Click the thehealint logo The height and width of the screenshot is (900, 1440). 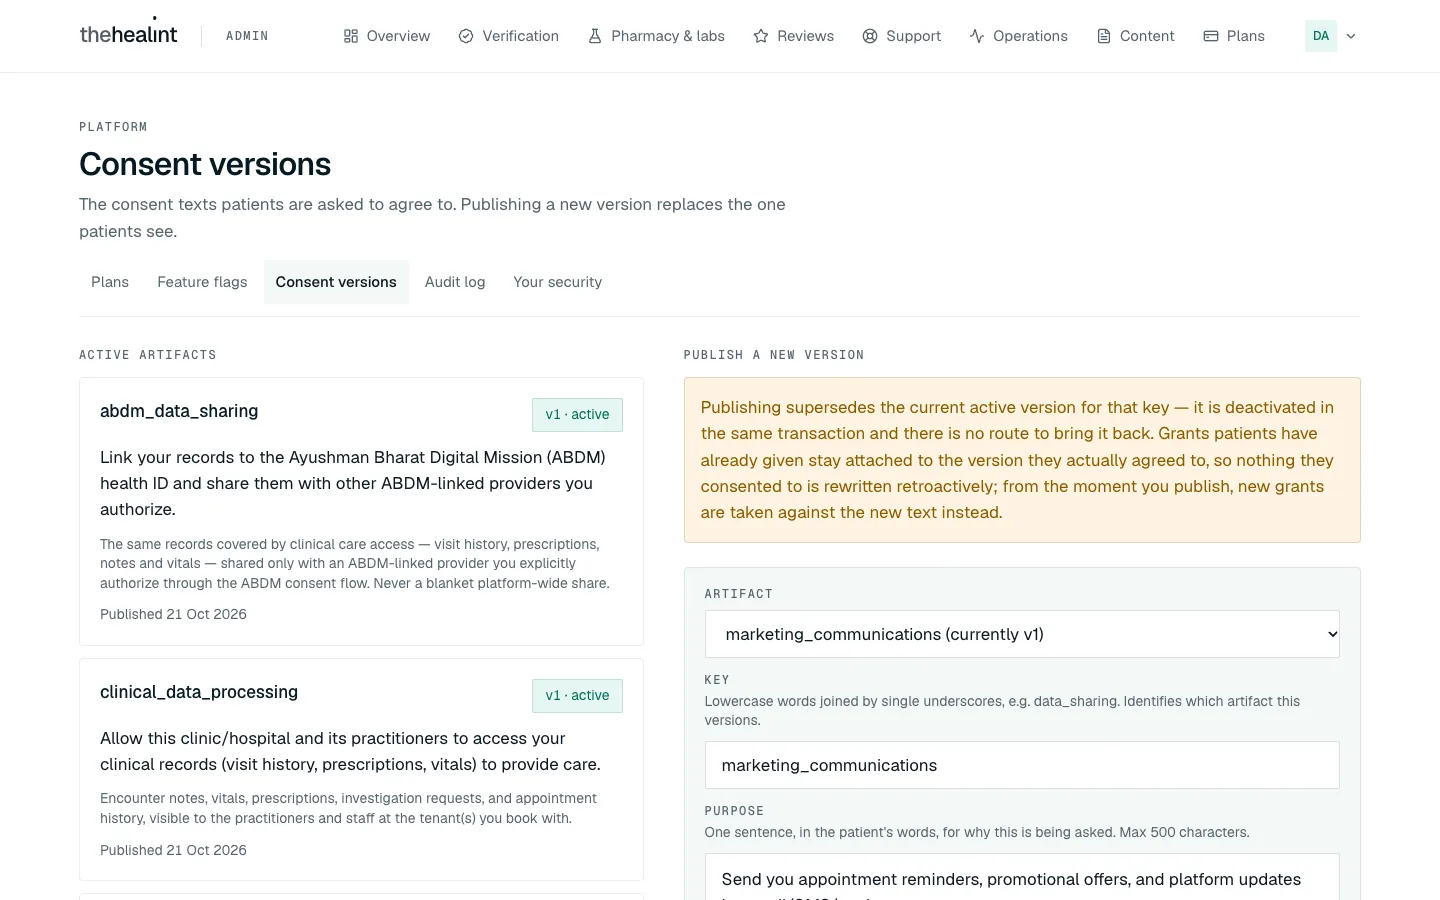128,34
